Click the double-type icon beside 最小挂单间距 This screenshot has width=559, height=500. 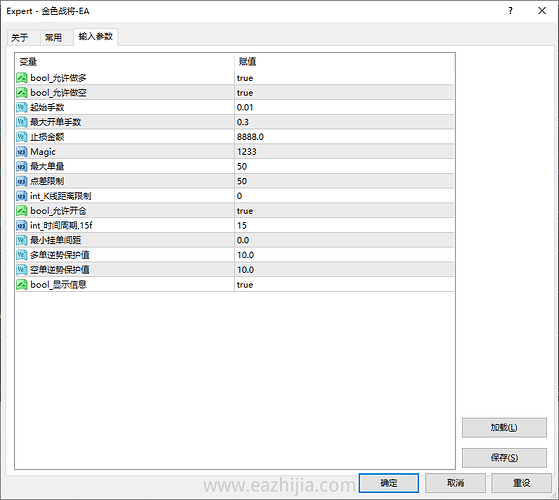click(x=22, y=240)
